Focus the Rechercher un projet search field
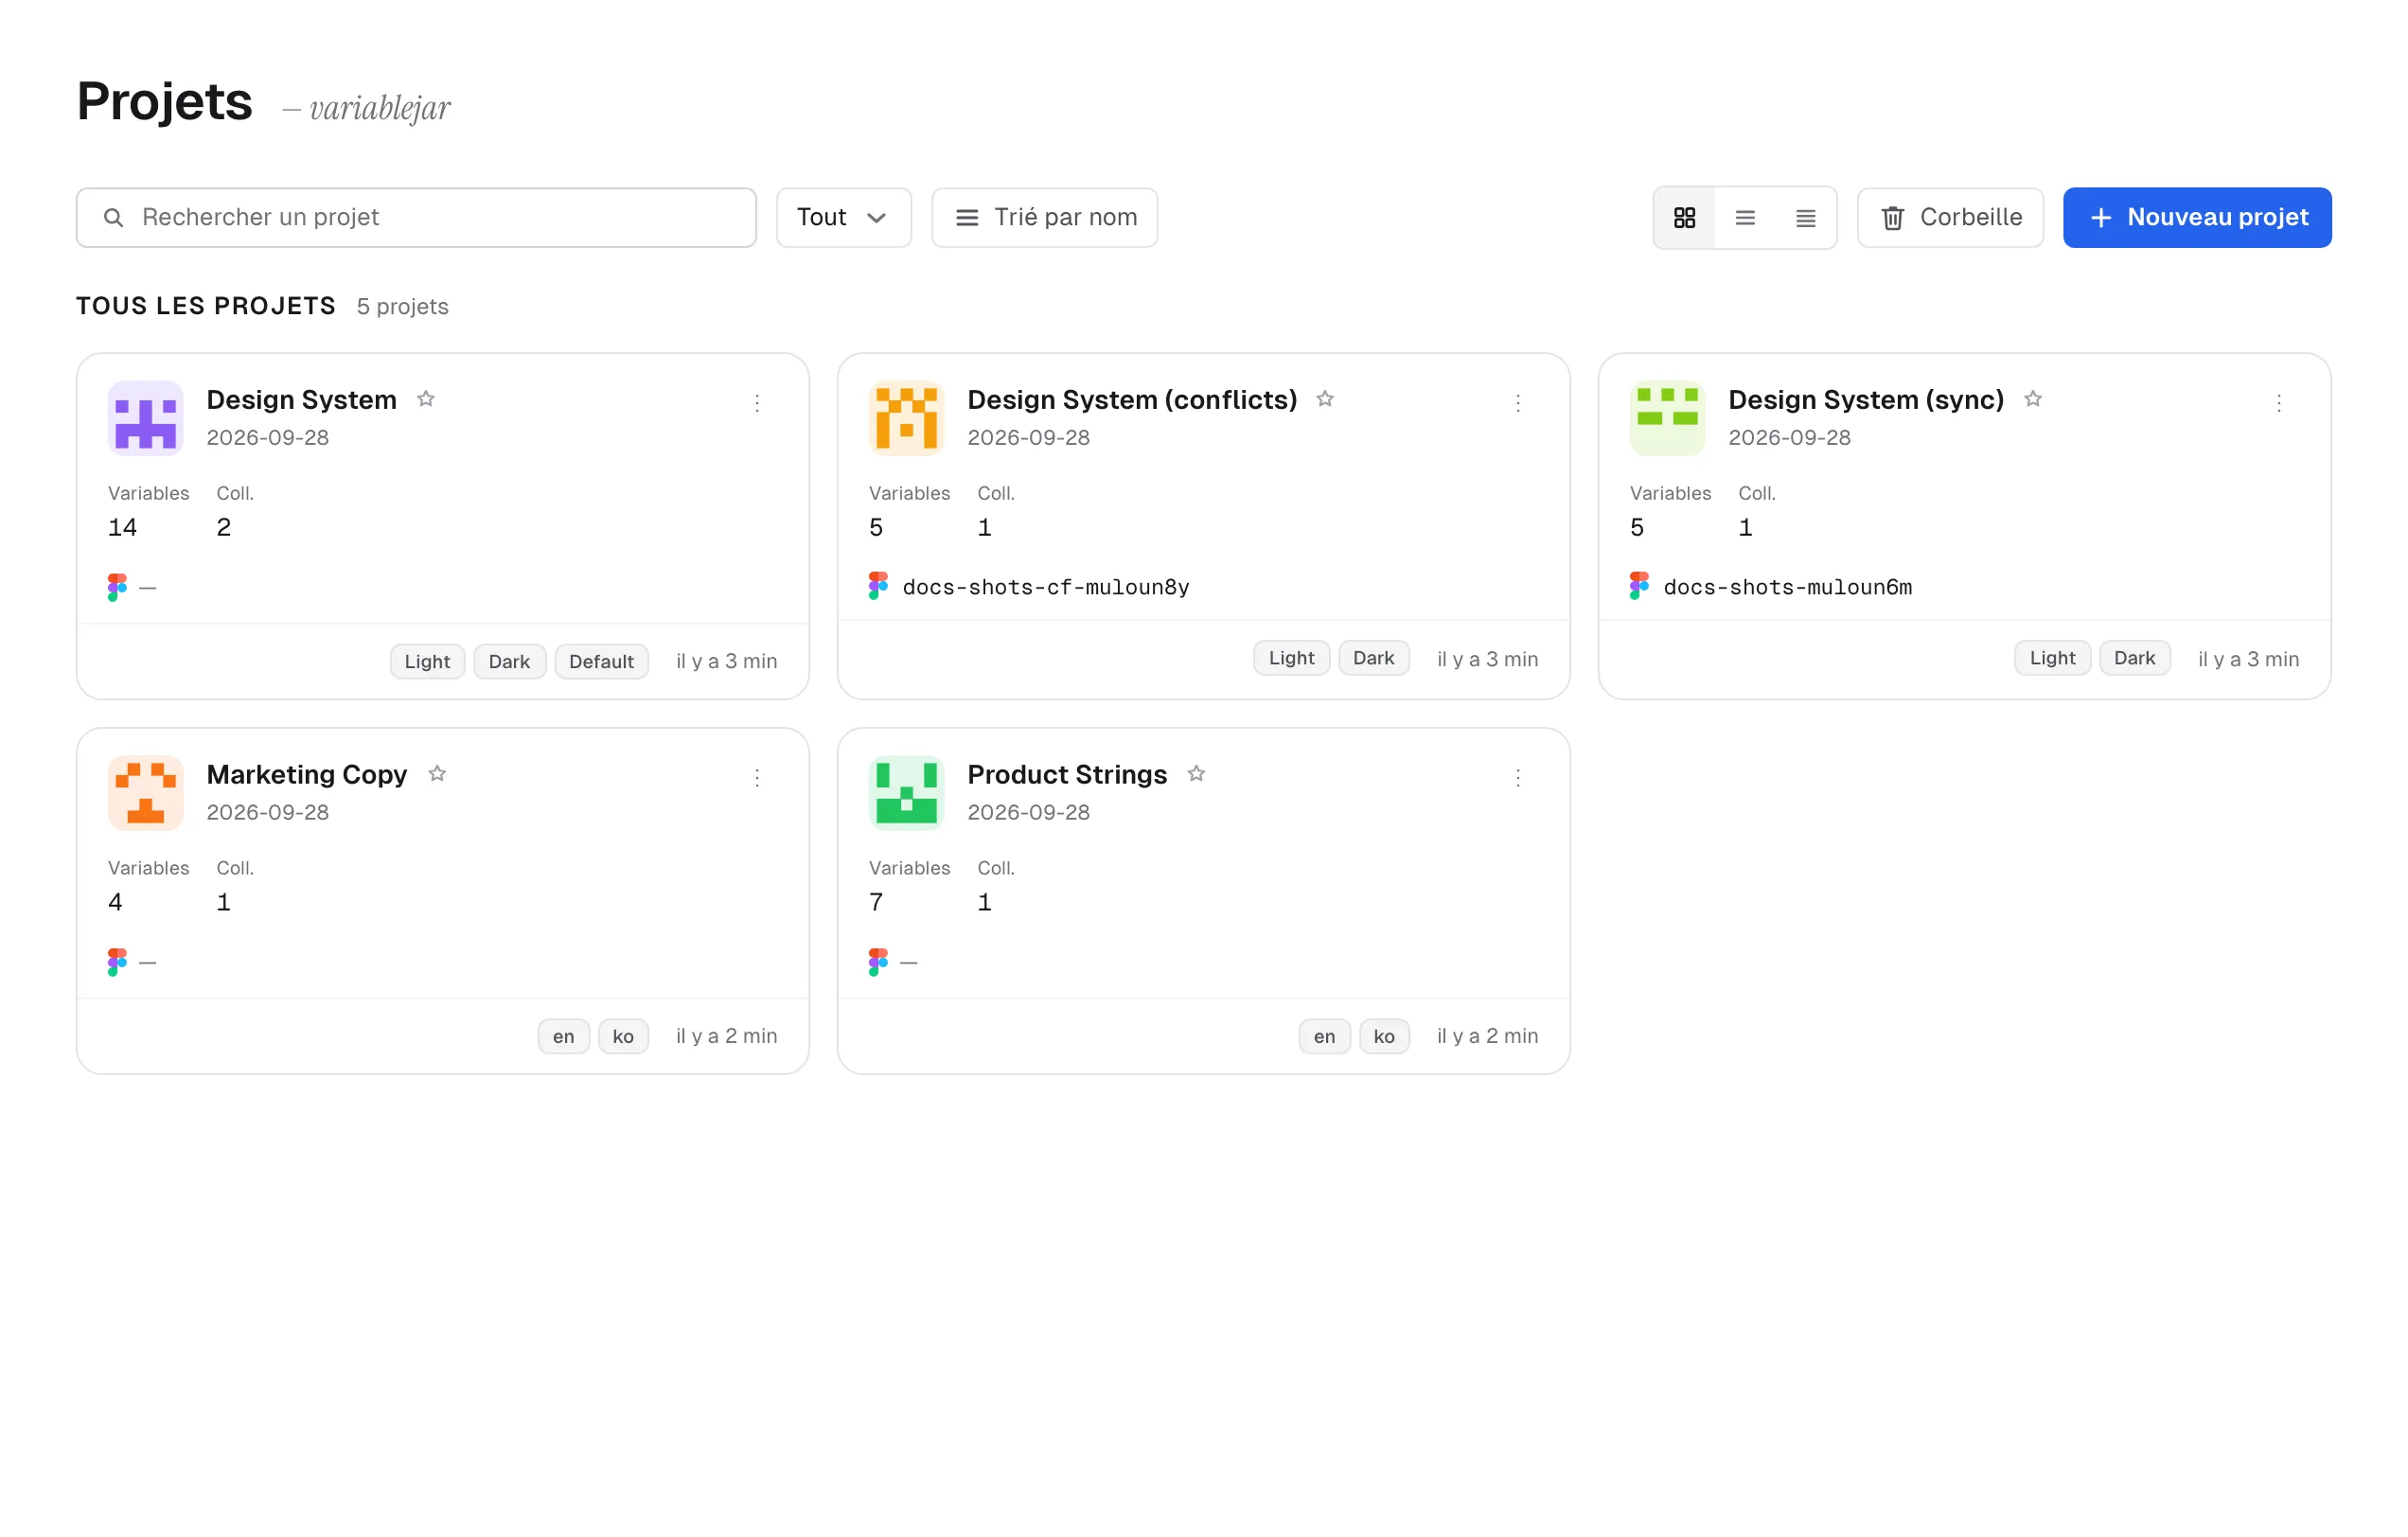Screen dimensions: 2408x1537 (416, 217)
